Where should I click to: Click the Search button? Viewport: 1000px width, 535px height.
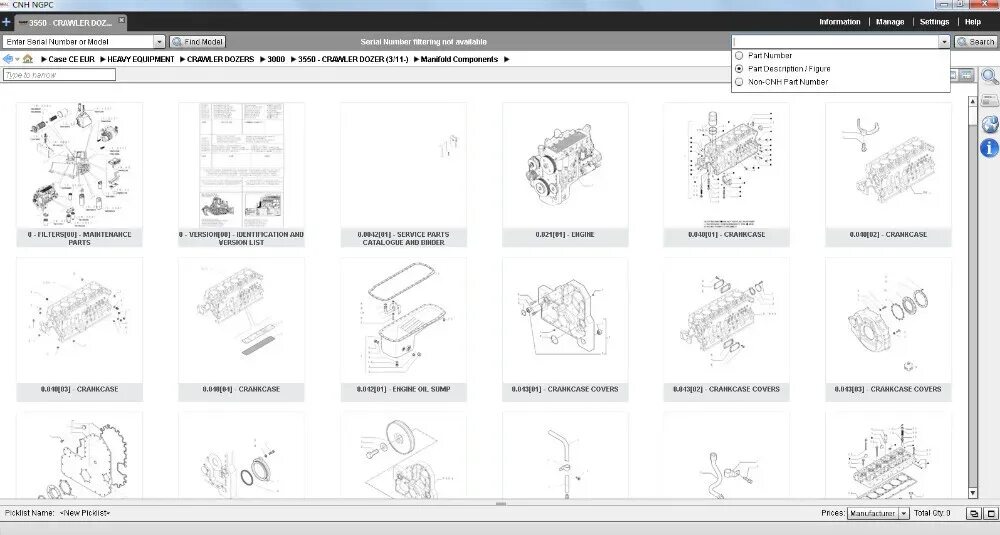[x=976, y=41]
